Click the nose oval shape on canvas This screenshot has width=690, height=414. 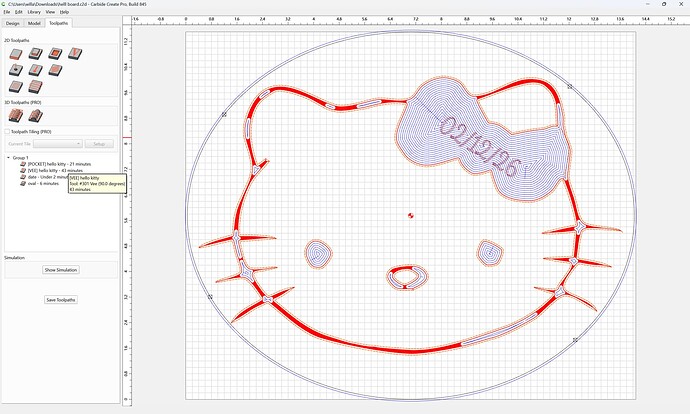407,277
